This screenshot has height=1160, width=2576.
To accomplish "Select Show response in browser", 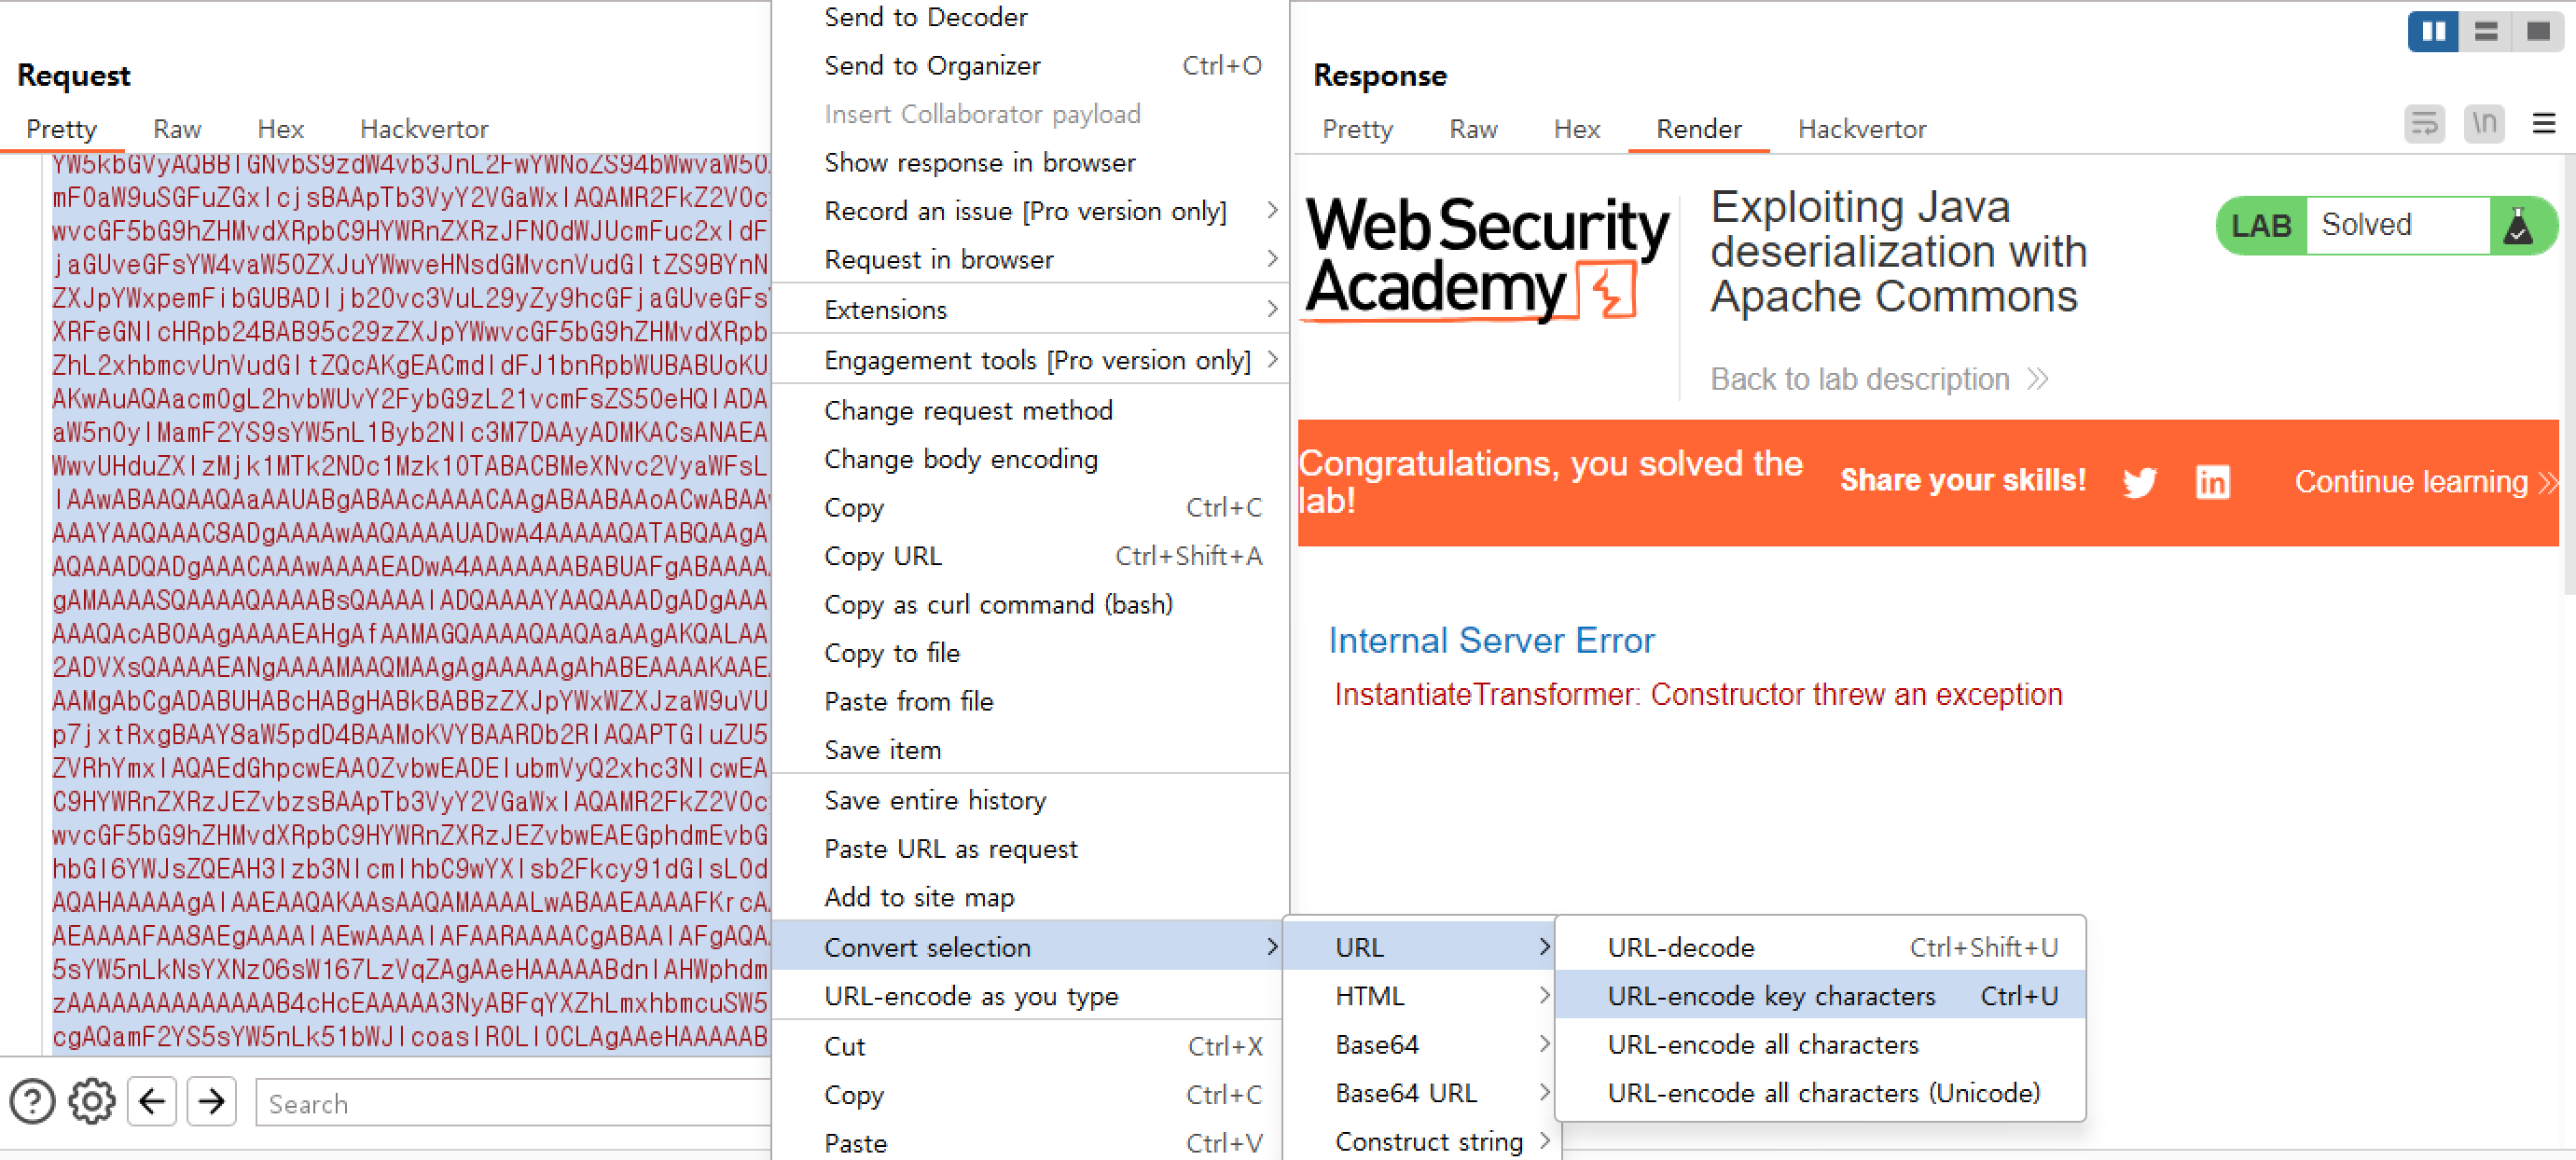I will click(x=1030, y=162).
